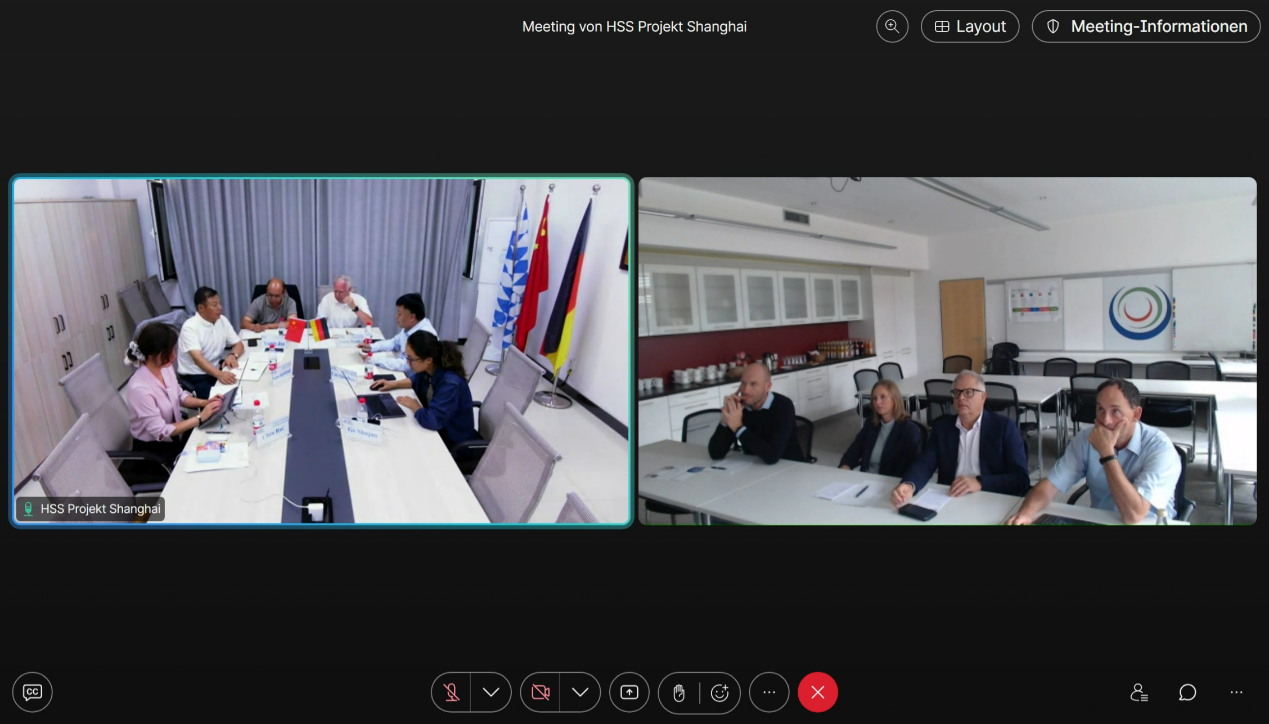Start the camera video
Image resolution: width=1269 pixels, height=724 pixels.
(541, 692)
